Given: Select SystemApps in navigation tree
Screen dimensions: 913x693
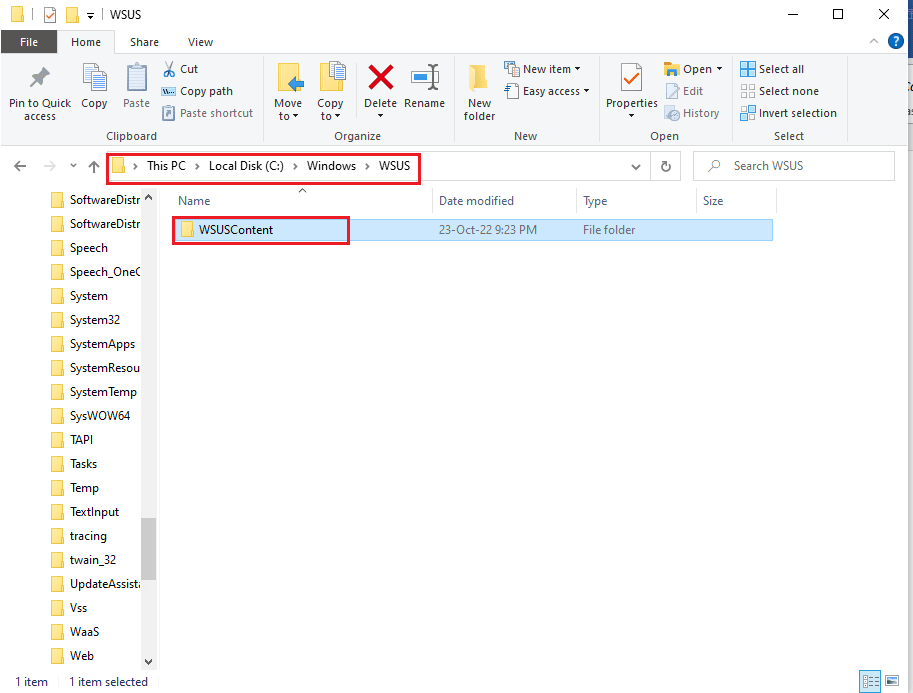Looking at the screenshot, I should click(x=102, y=344).
